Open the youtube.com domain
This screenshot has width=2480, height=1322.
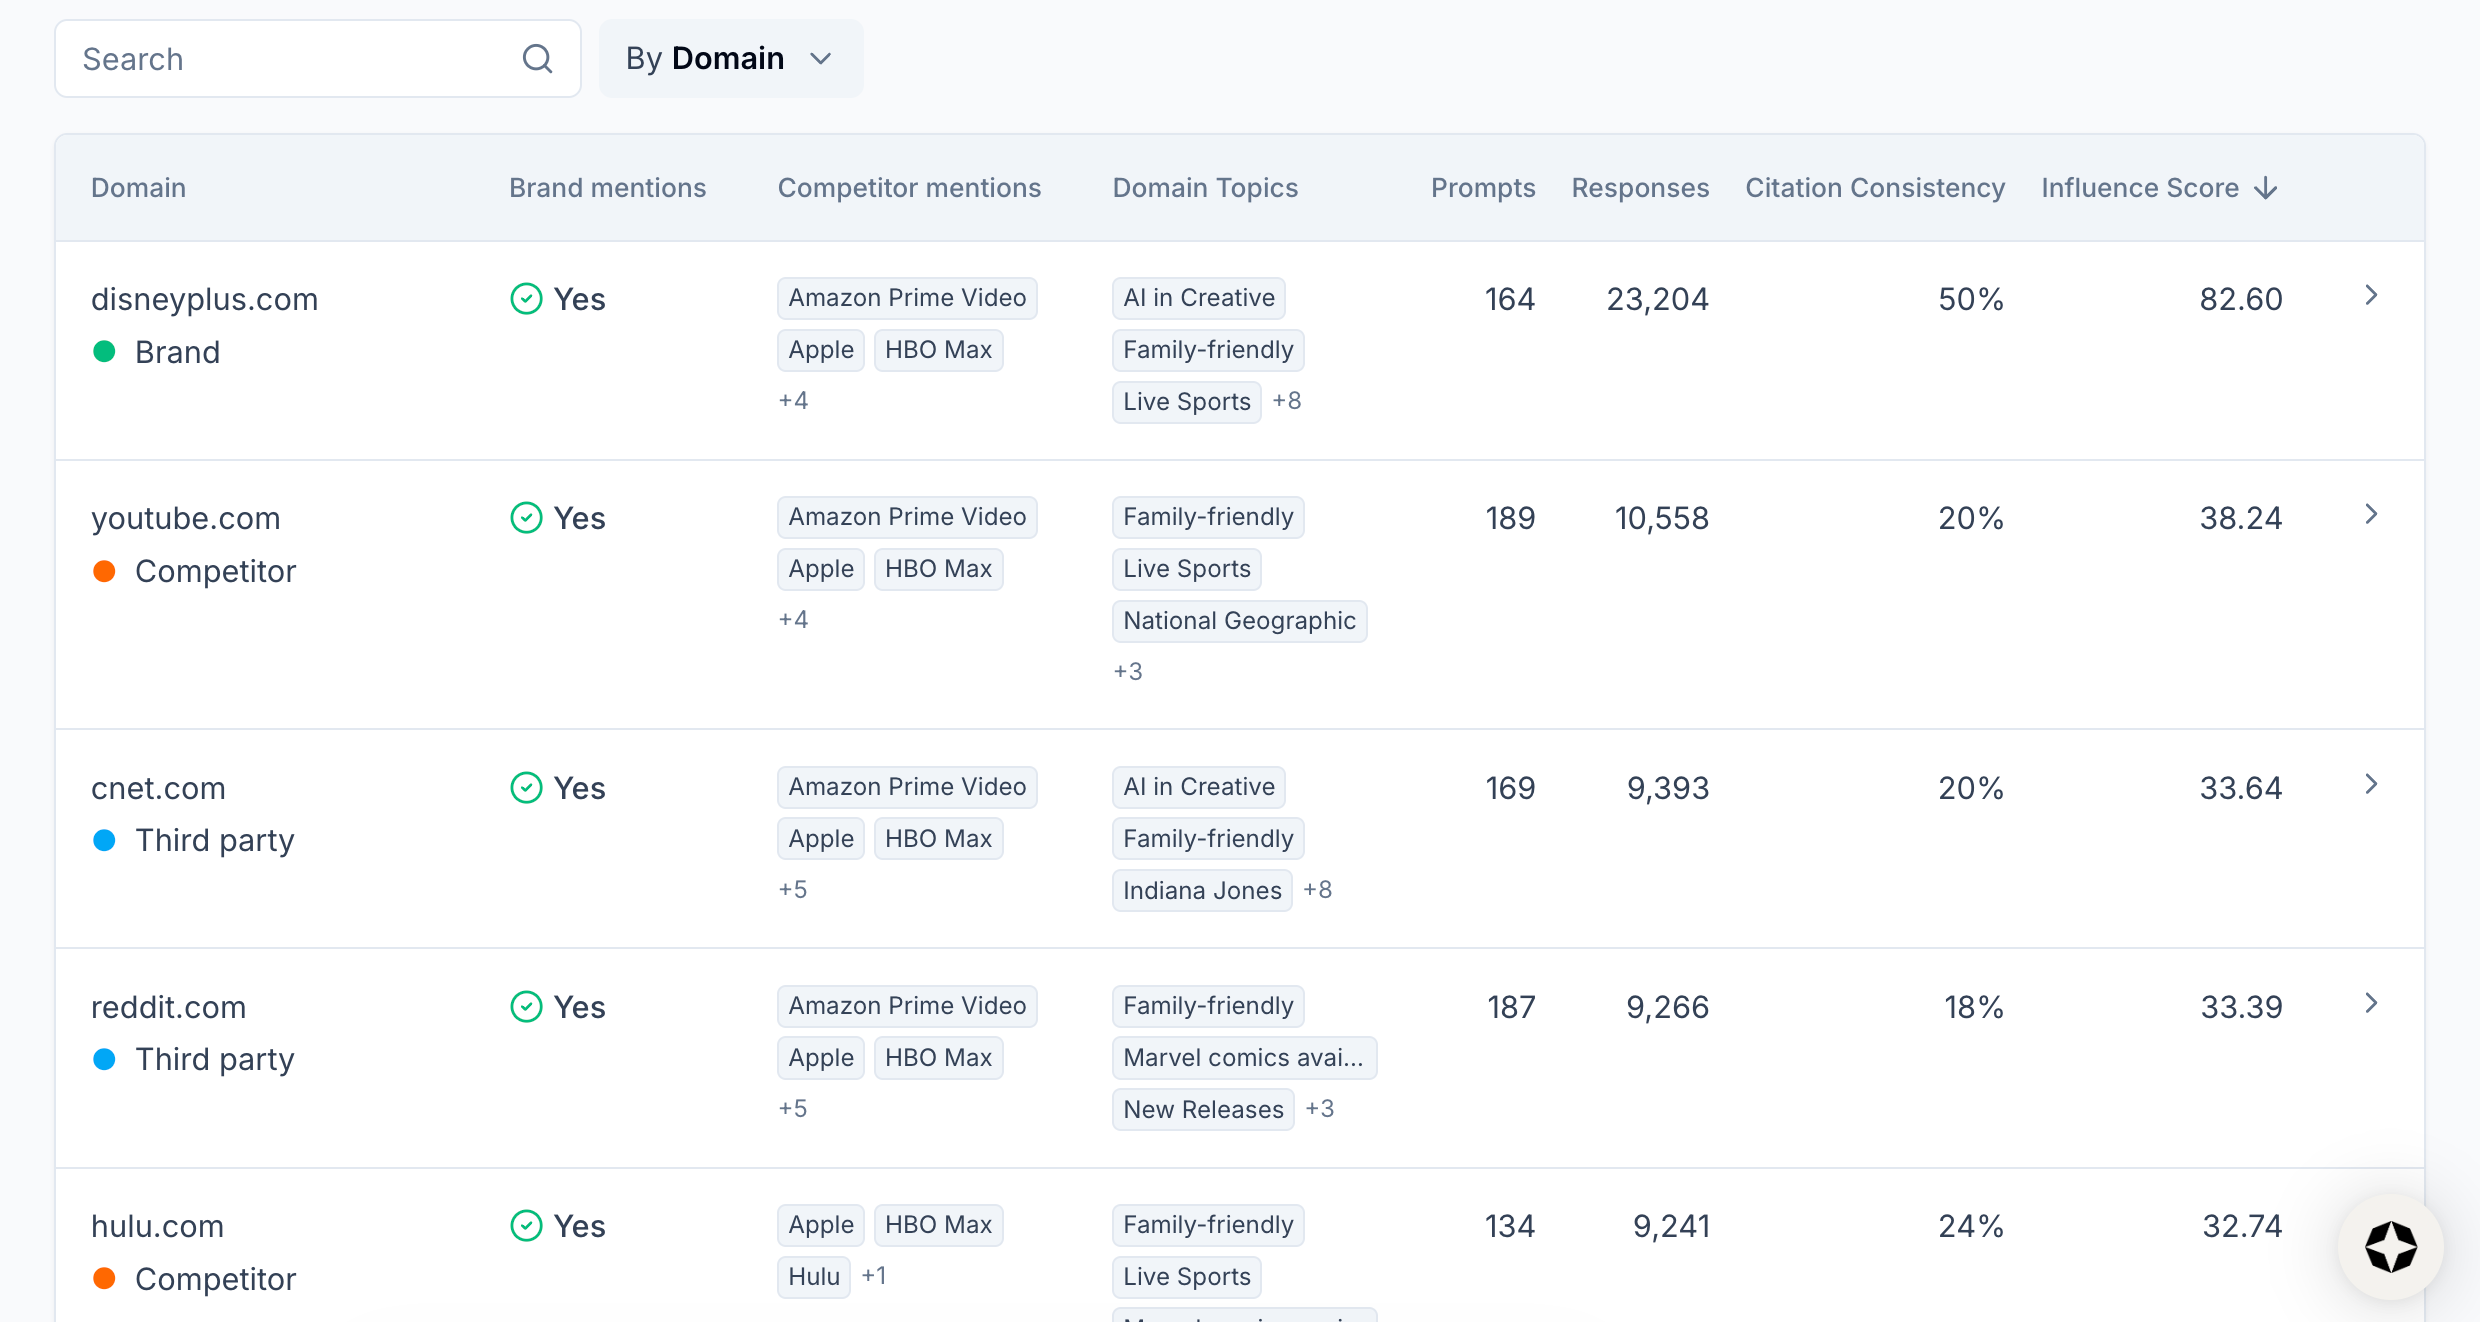[x=185, y=518]
